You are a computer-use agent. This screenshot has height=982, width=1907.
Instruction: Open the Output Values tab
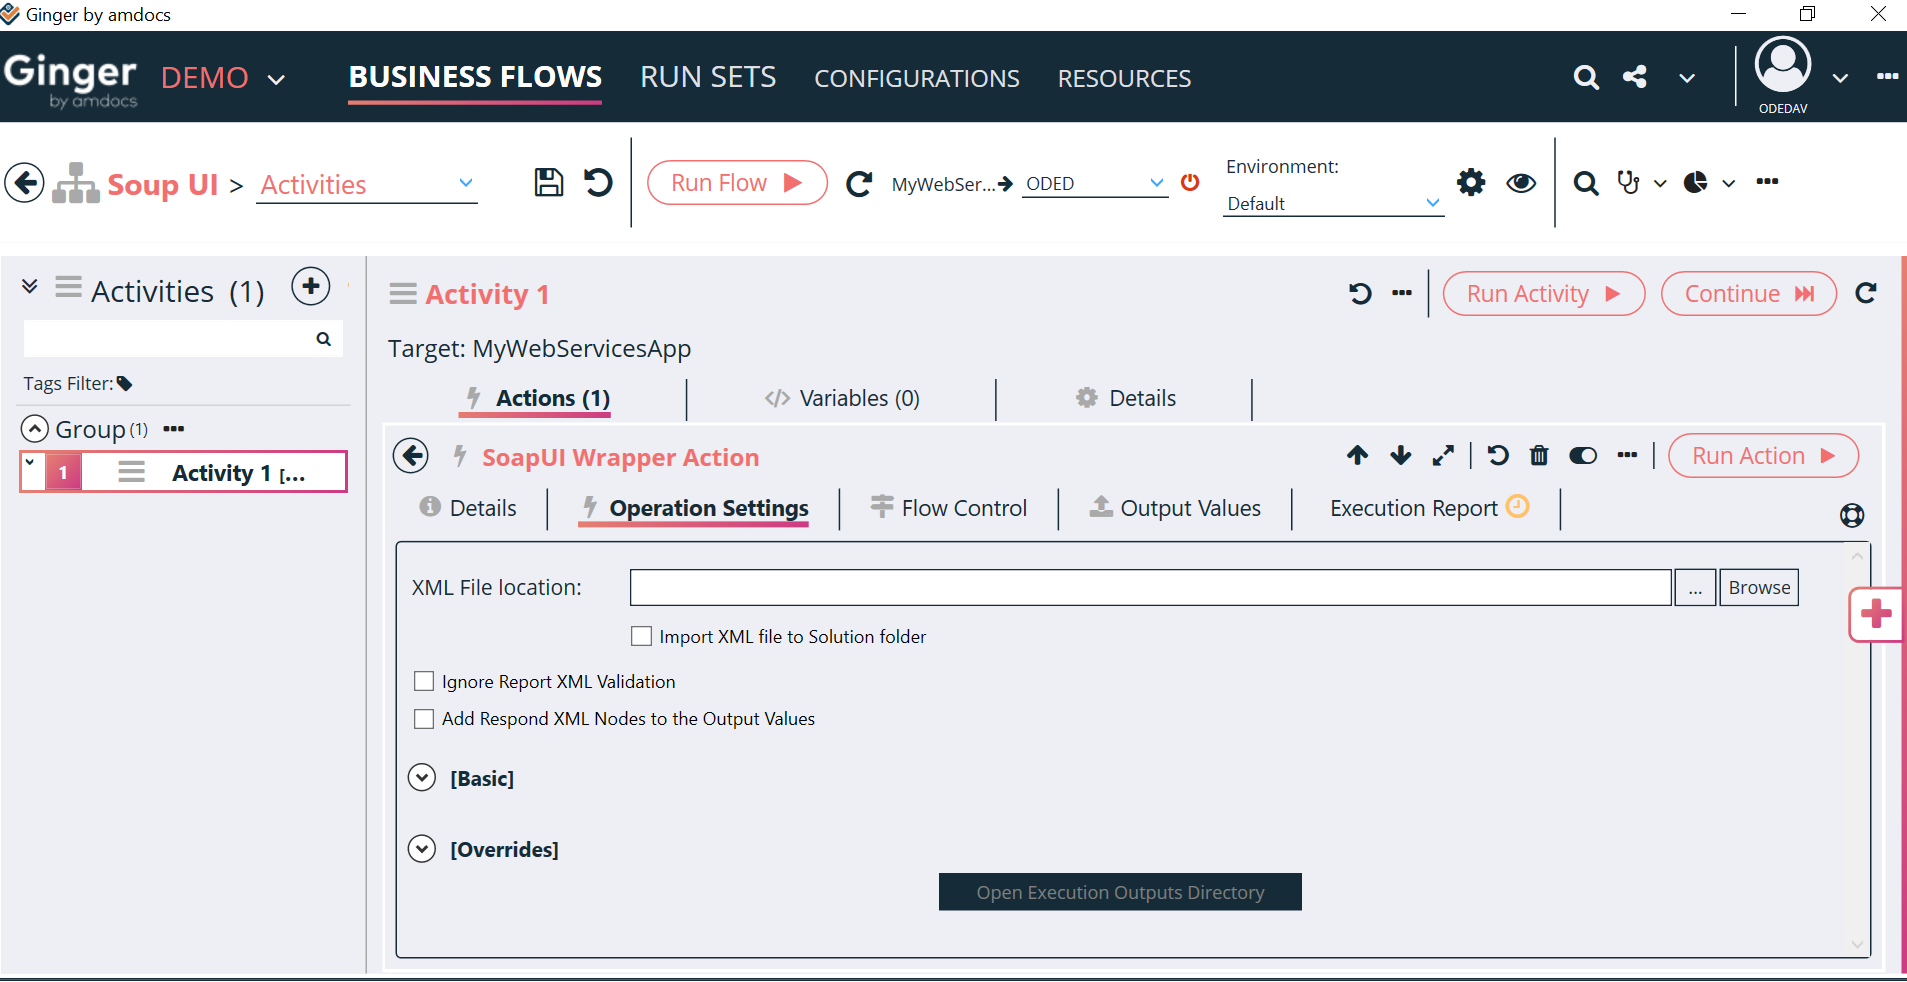[1175, 508]
